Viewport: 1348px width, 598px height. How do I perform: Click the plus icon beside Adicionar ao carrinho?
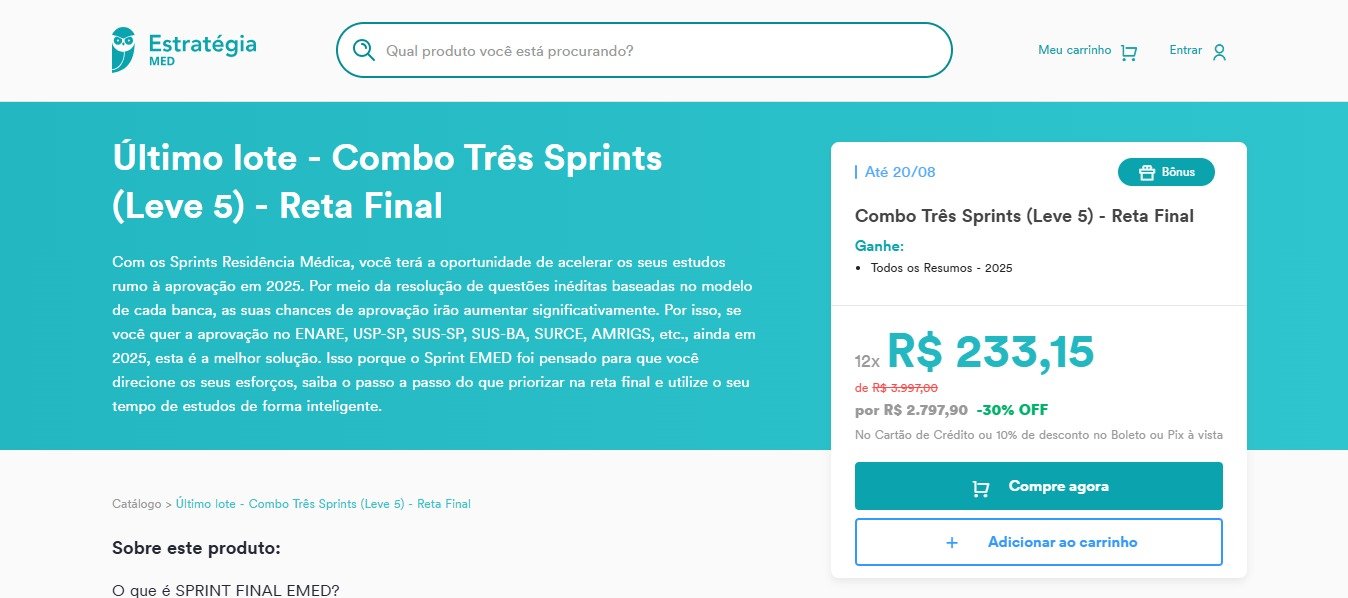tap(951, 542)
